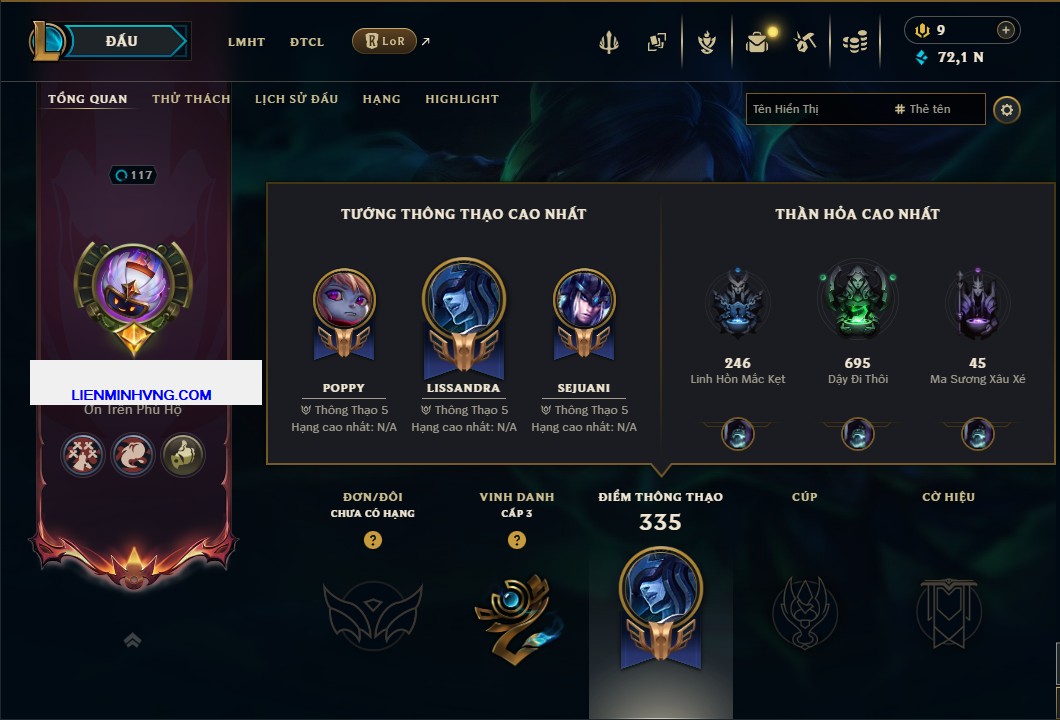
Task: Select the Poppy mastery champion
Action: click(x=344, y=314)
